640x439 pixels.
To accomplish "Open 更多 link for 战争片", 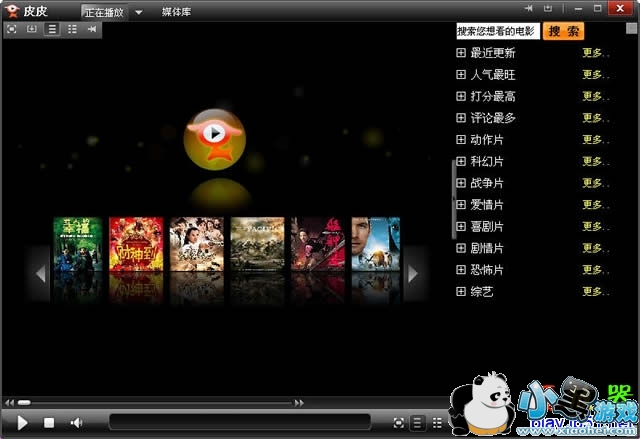I will [x=595, y=183].
